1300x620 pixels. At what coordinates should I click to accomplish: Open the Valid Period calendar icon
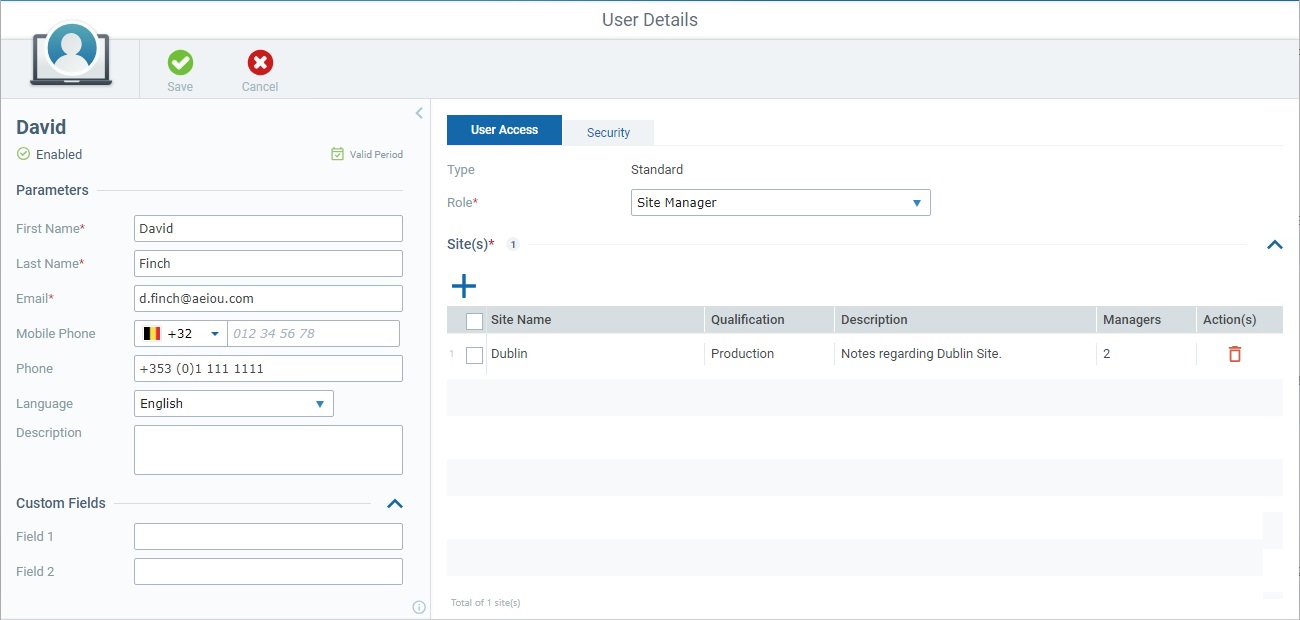pos(336,154)
